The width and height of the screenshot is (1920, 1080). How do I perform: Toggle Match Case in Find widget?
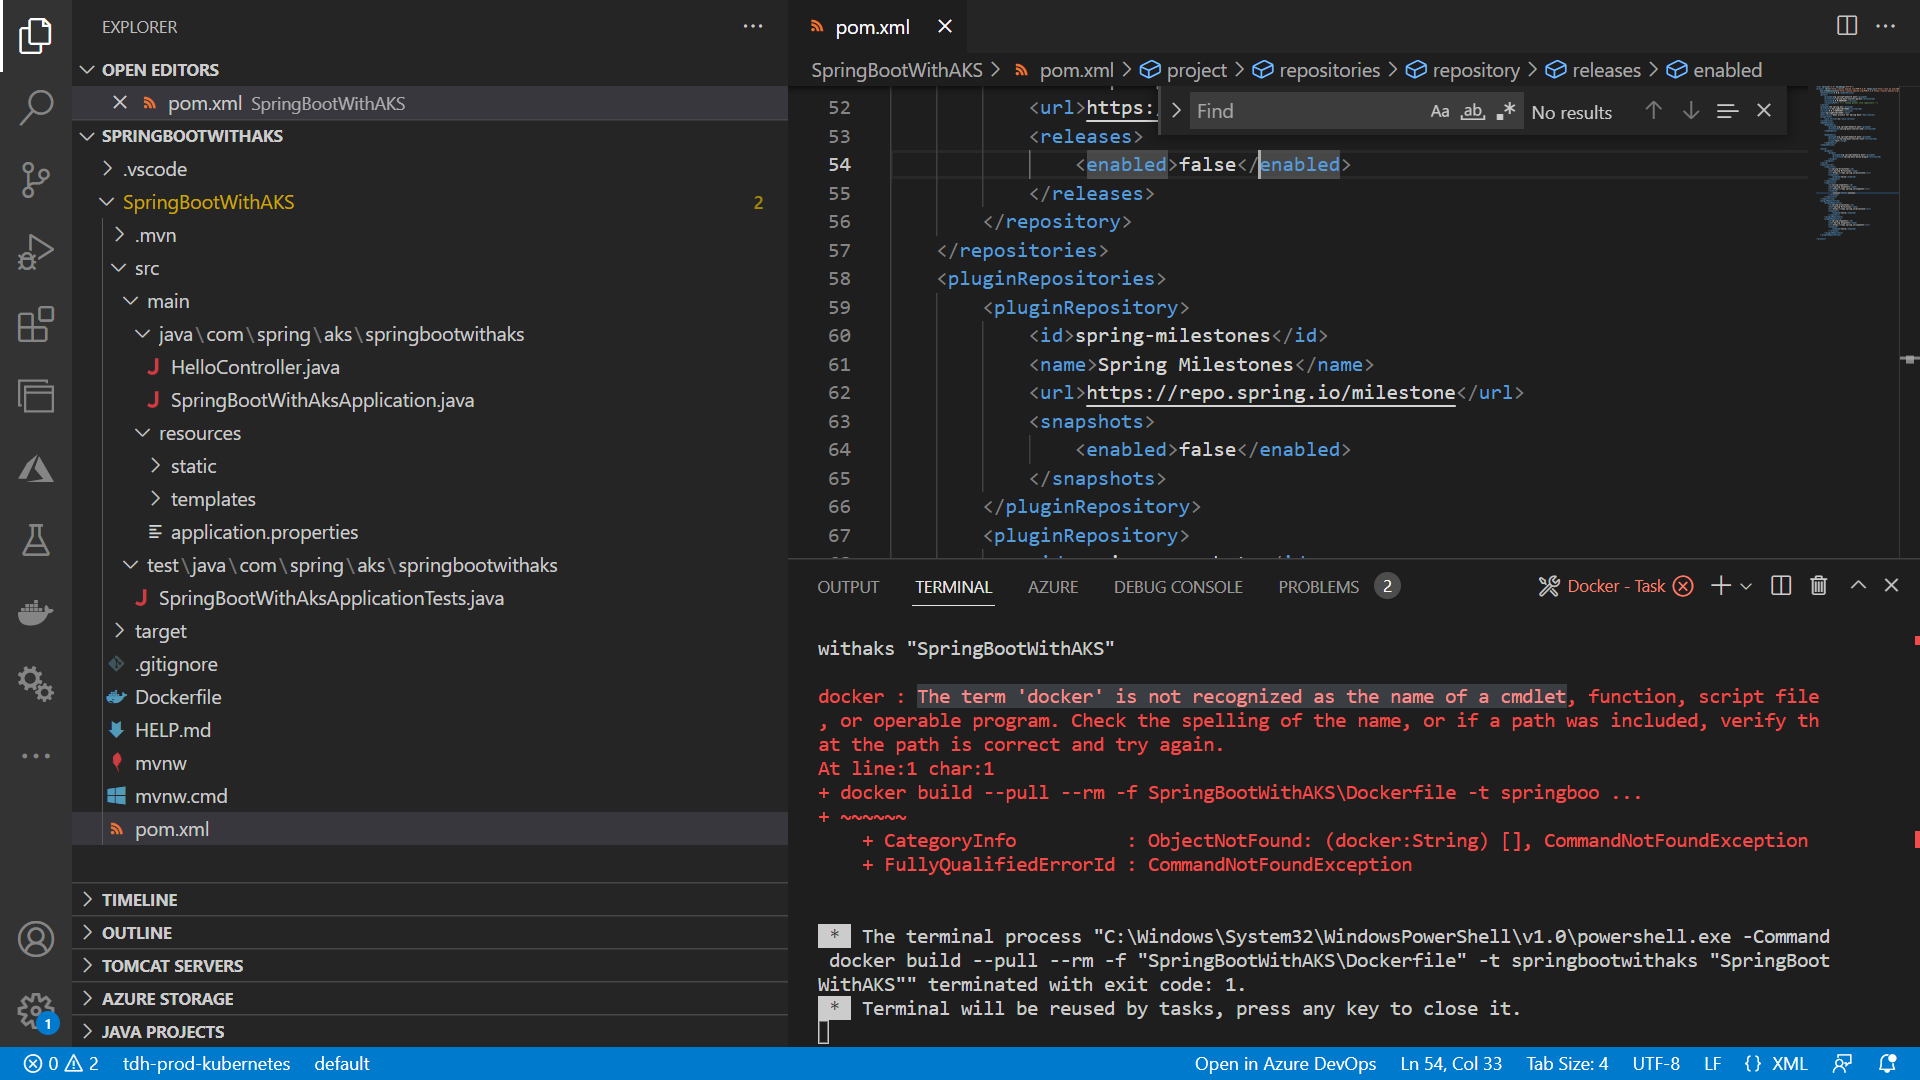[x=1440, y=112]
